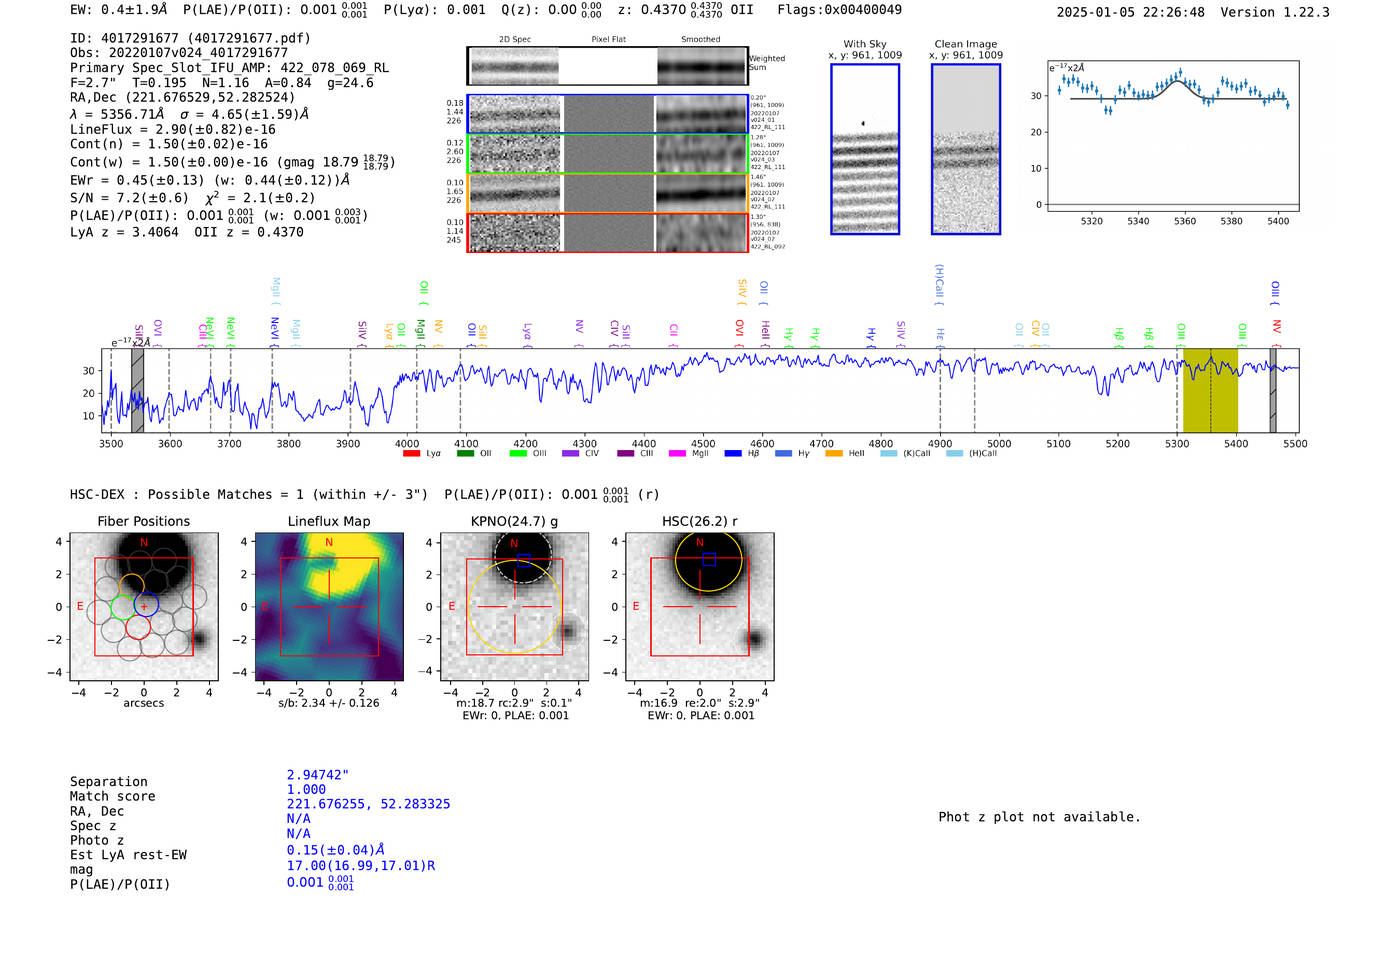This screenshot has height=953, width=1400.
Task: Click the orange HeII legend swatch
Action: coord(834,453)
